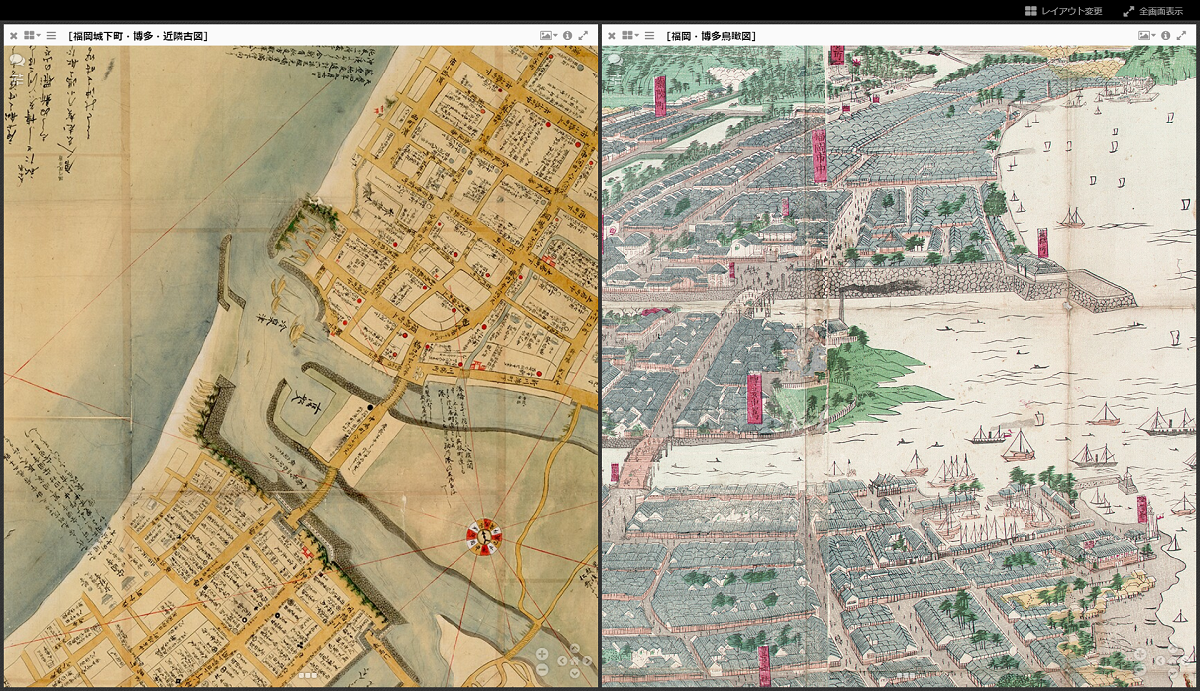Pan down on the 福岡・博多鳥瞰図 image

point(1173,672)
